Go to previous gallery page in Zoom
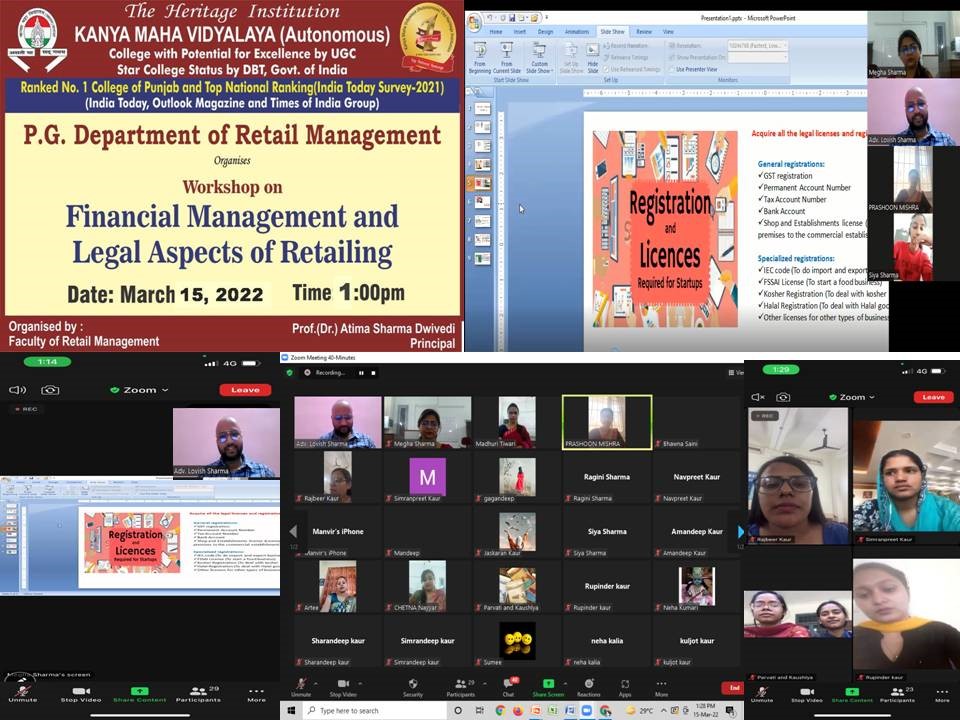 (x=293, y=531)
